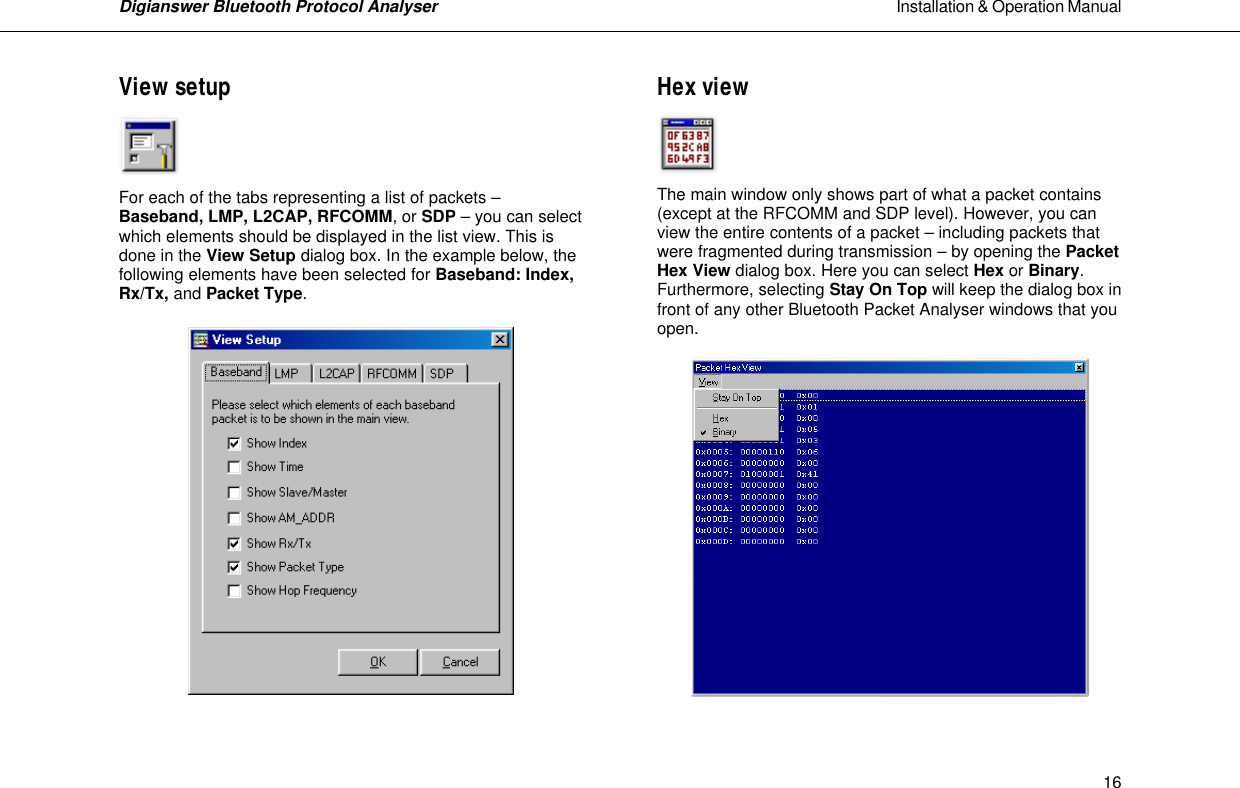Click the OK button in View Setup
The width and height of the screenshot is (1240, 788).
(x=377, y=661)
